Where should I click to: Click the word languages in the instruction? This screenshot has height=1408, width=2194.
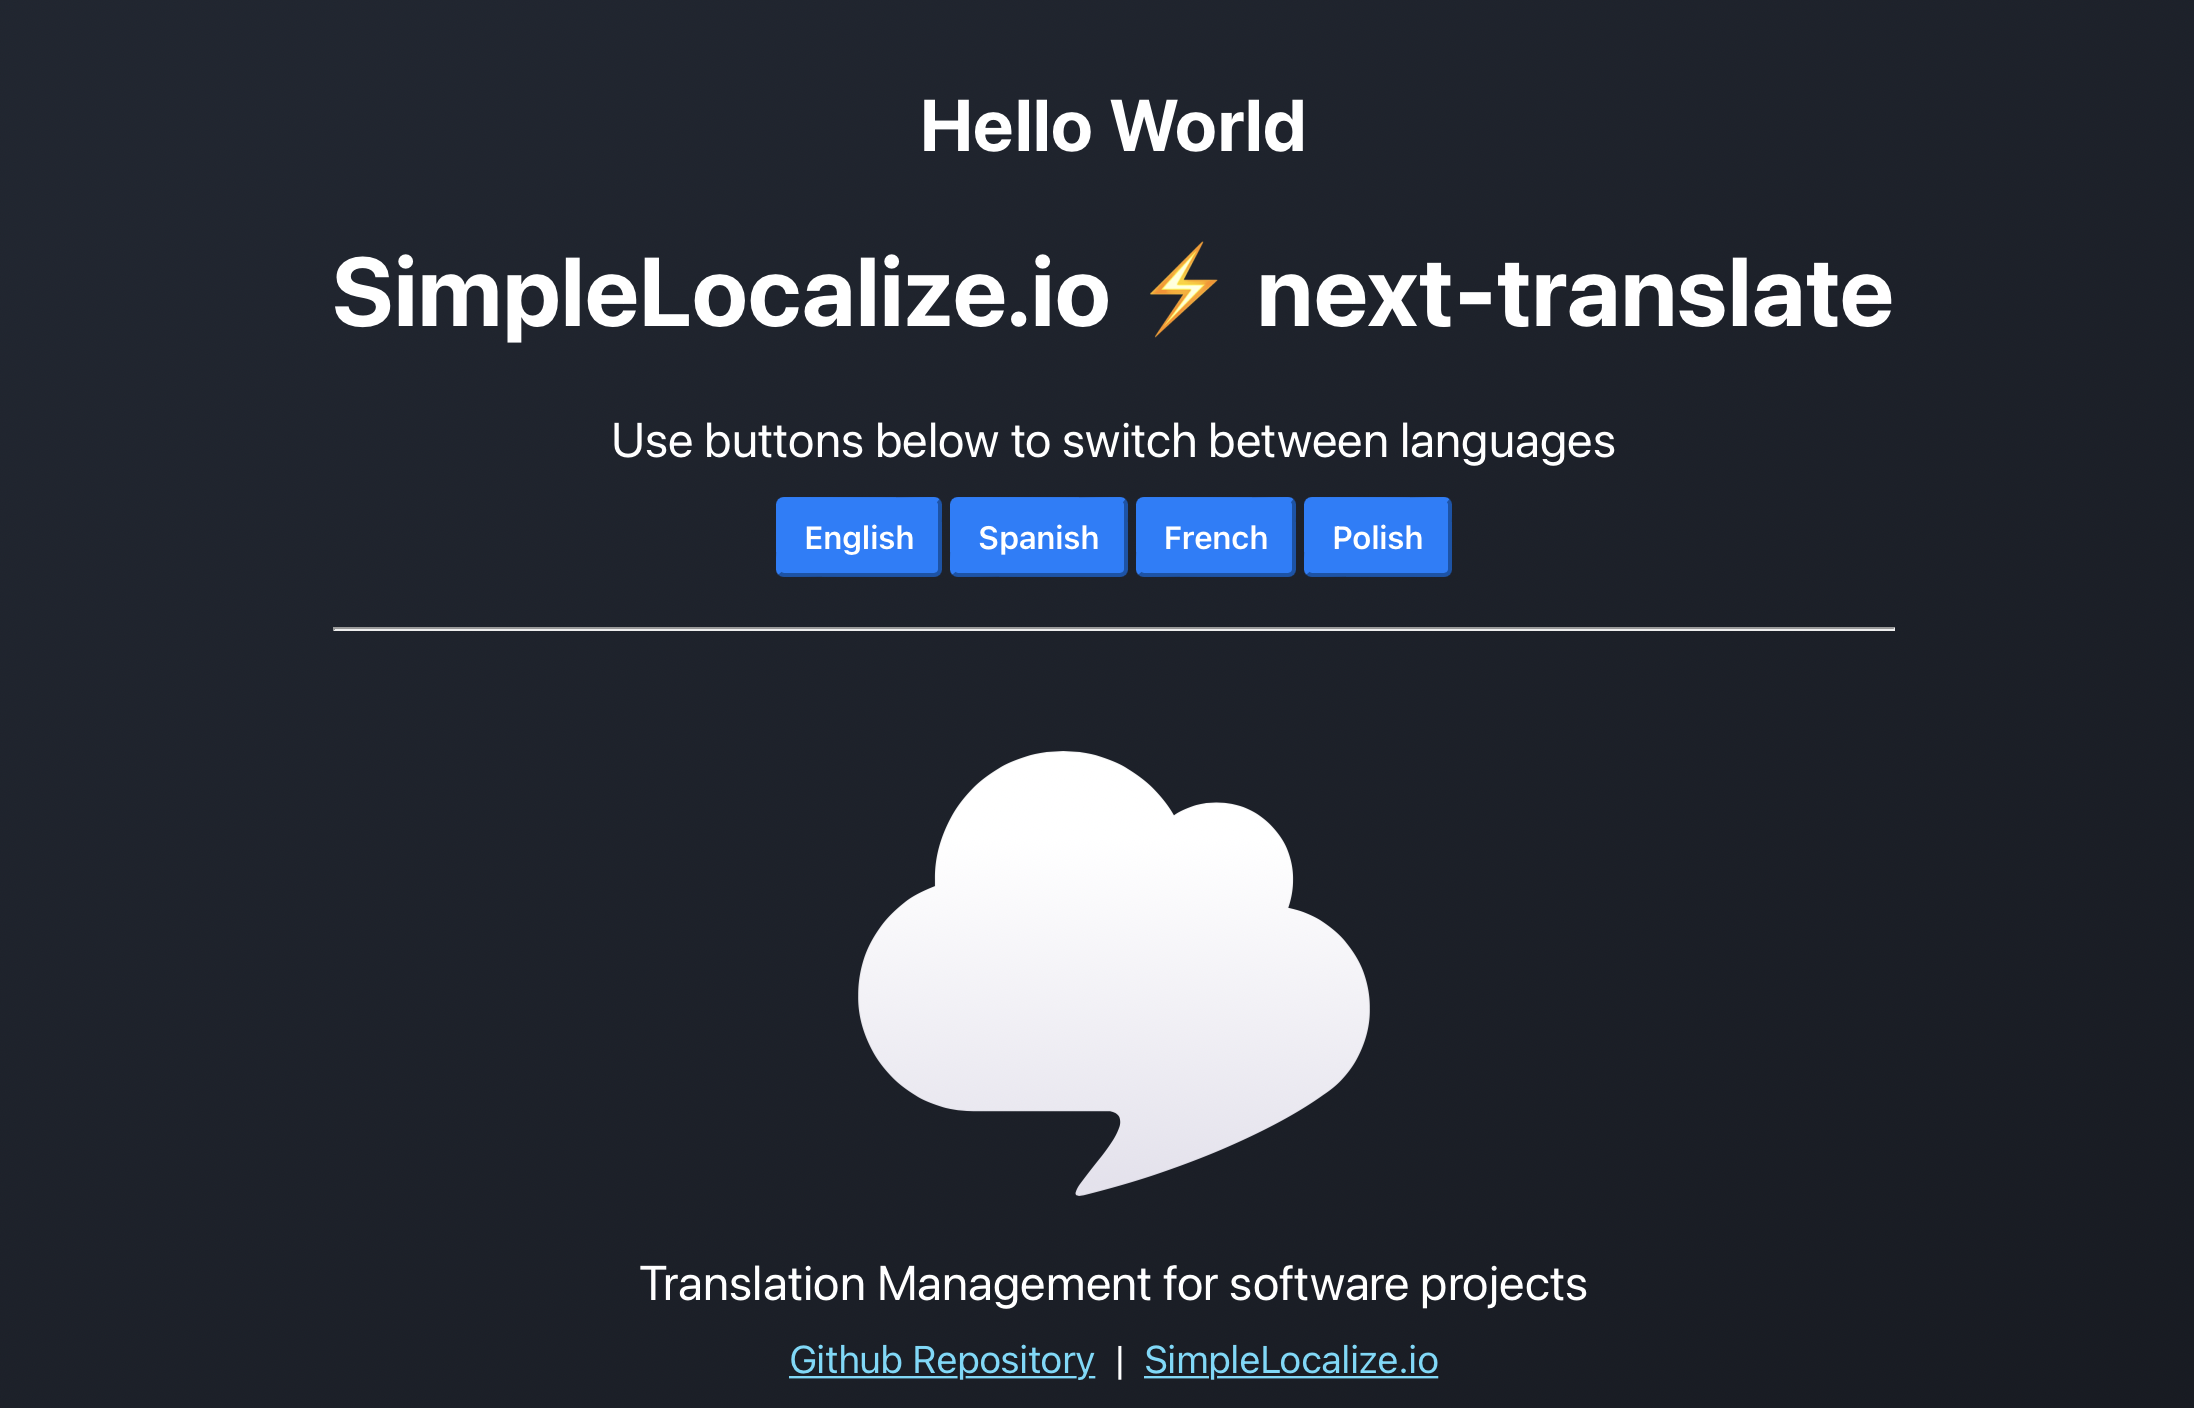pyautogui.click(x=1507, y=441)
